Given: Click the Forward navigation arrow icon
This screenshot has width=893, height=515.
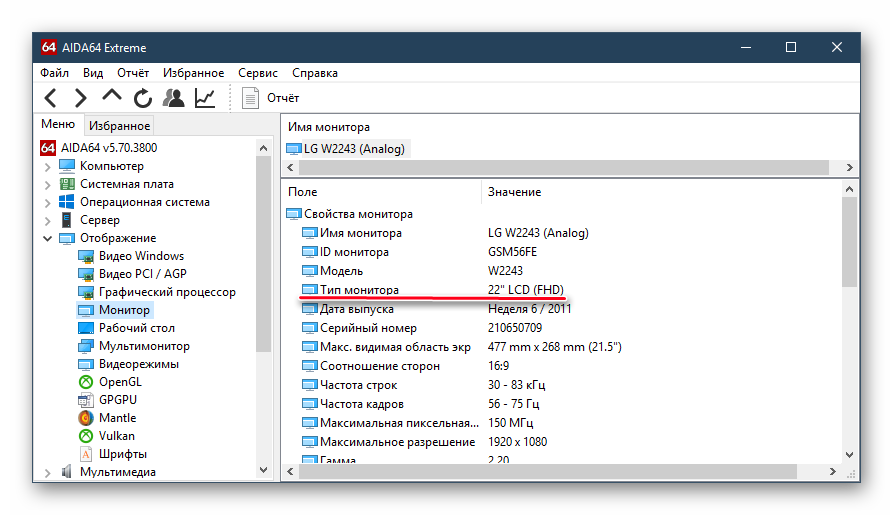Looking at the screenshot, I should click(x=81, y=98).
